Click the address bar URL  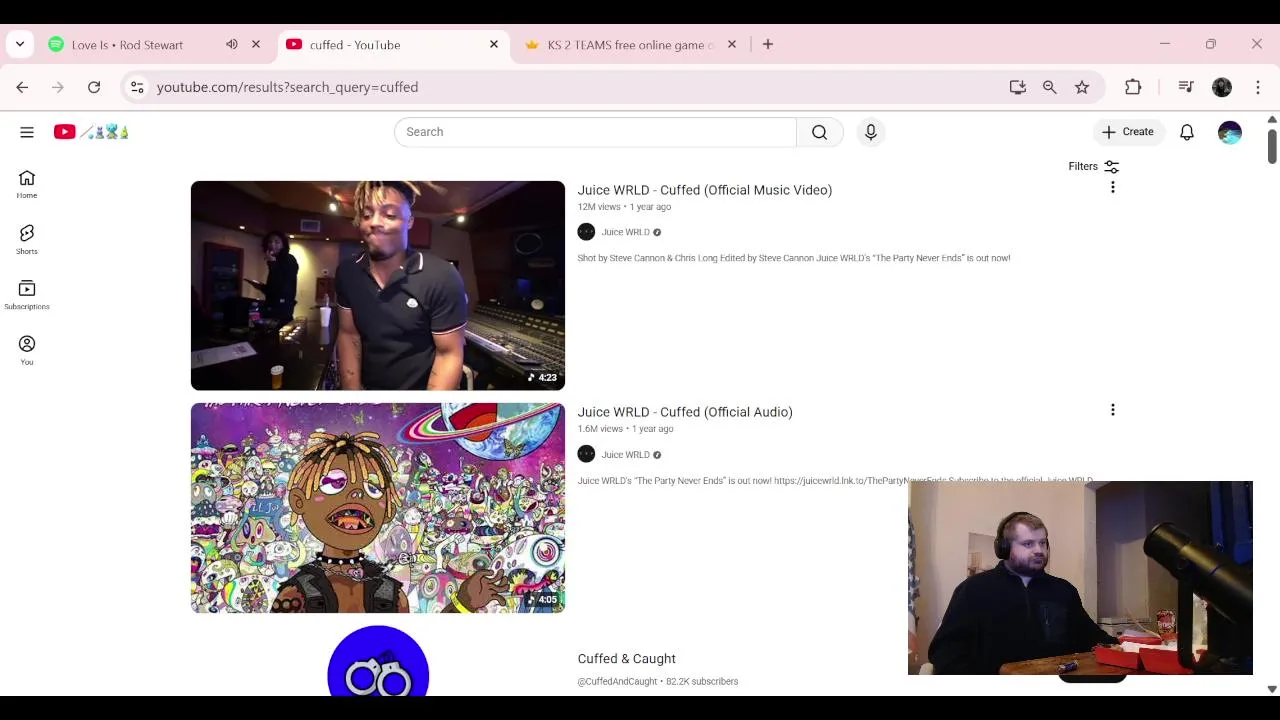click(x=288, y=87)
